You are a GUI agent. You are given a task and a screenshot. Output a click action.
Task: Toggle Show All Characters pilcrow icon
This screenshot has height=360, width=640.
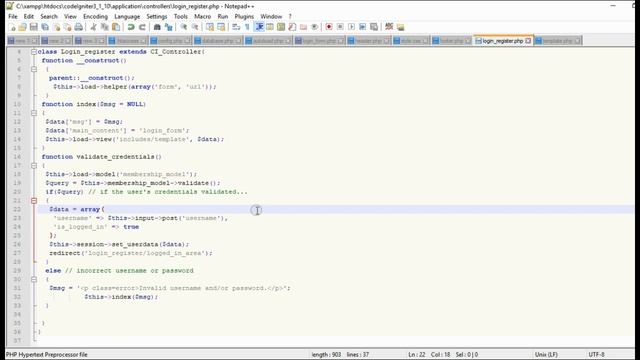pos(247,27)
